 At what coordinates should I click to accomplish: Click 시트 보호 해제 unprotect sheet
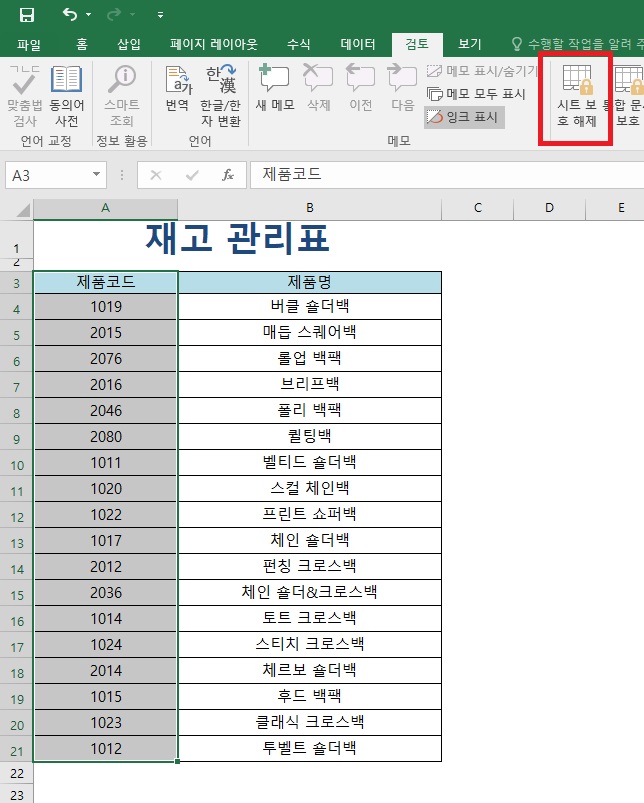click(x=576, y=96)
